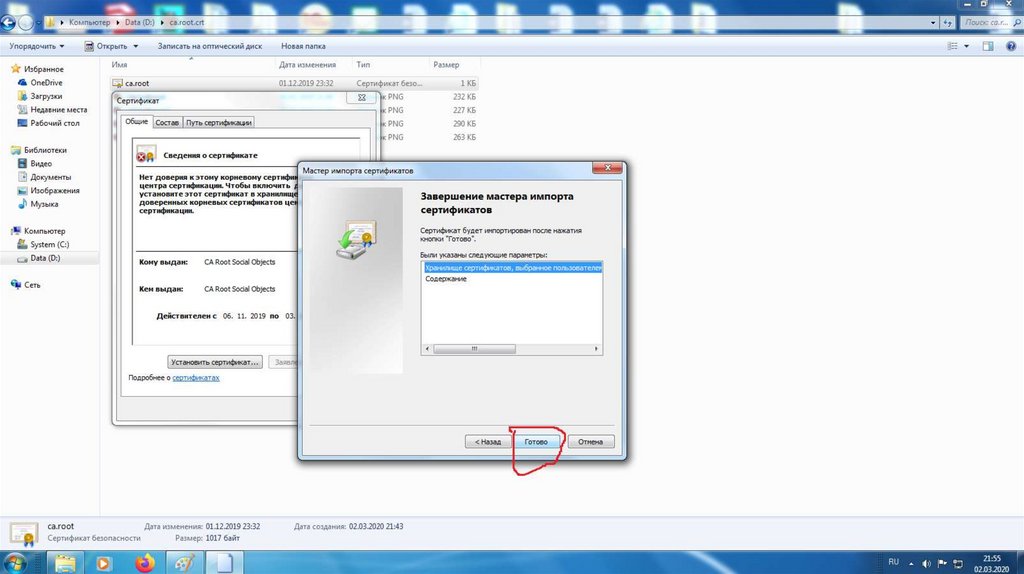Open Рабочий стол in the navigation pane

(x=55, y=123)
